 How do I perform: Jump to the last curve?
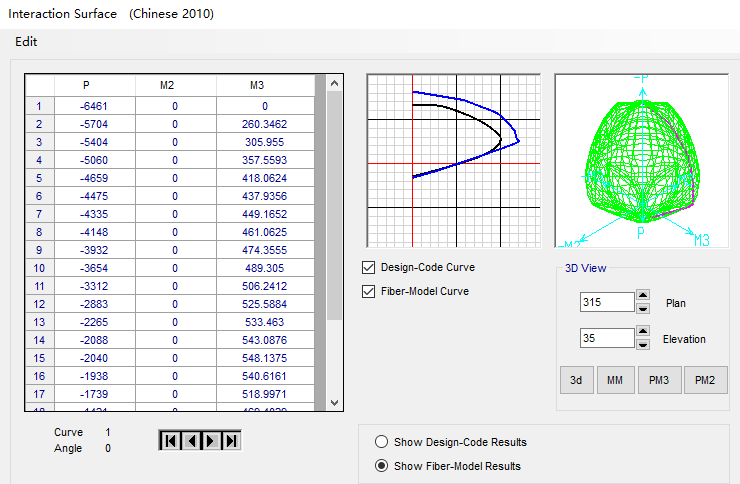point(232,440)
